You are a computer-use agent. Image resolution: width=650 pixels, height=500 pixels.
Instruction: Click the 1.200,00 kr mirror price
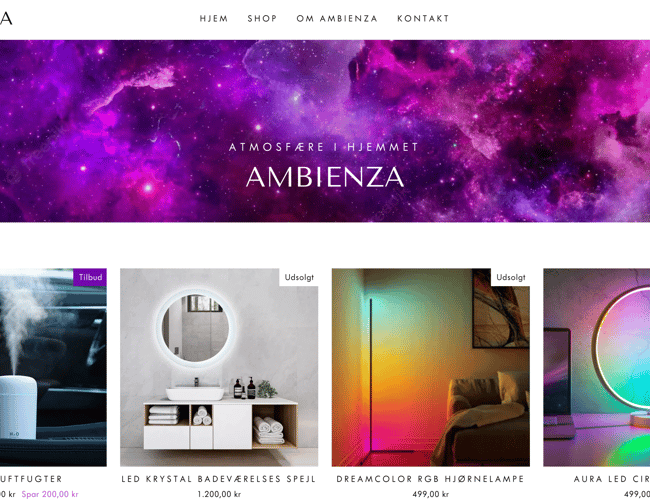coord(219,494)
